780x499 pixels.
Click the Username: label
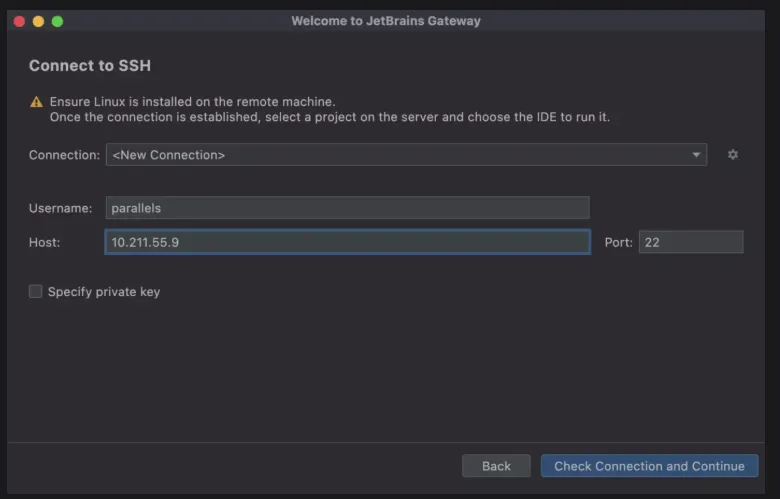[60, 208]
